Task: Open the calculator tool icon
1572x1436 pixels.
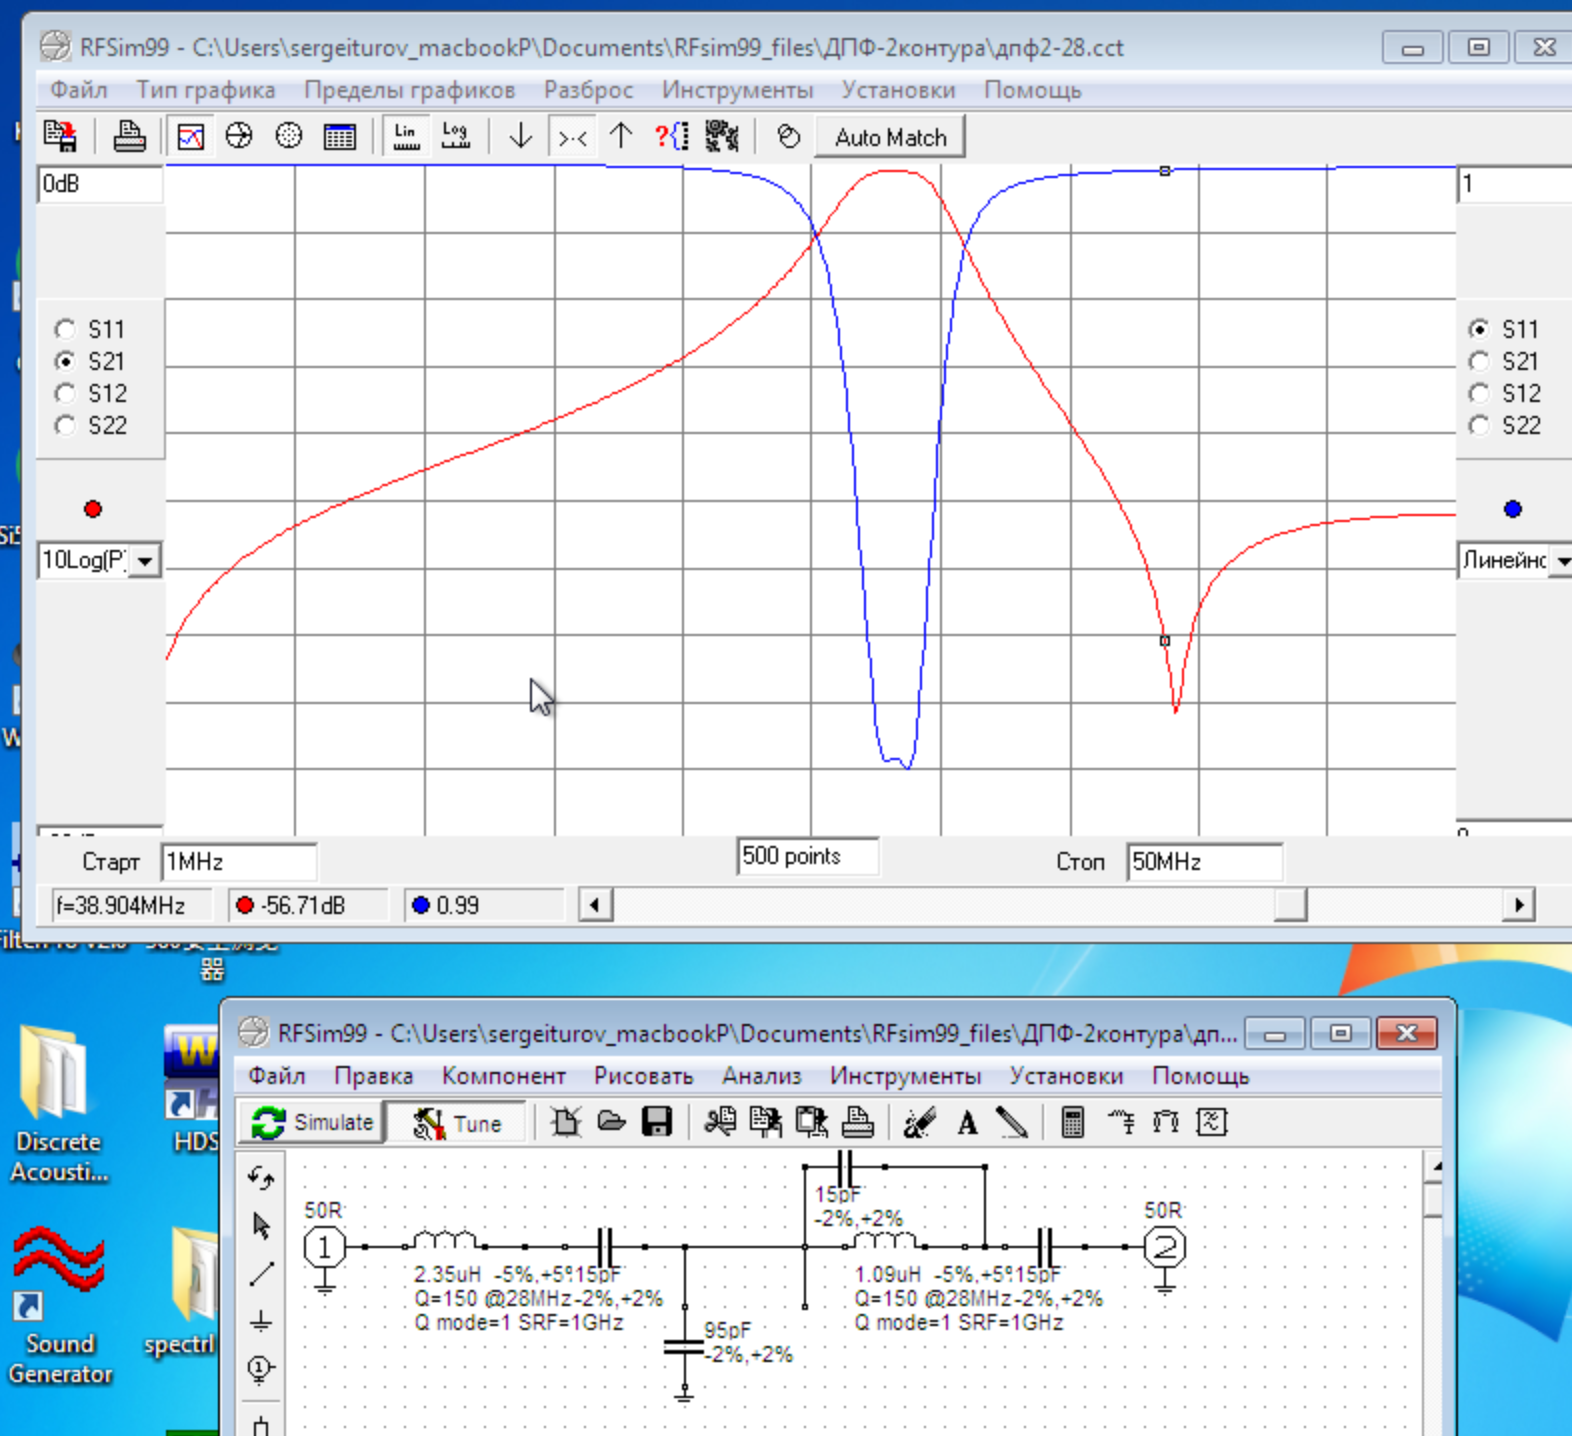Action: [x=1072, y=1122]
